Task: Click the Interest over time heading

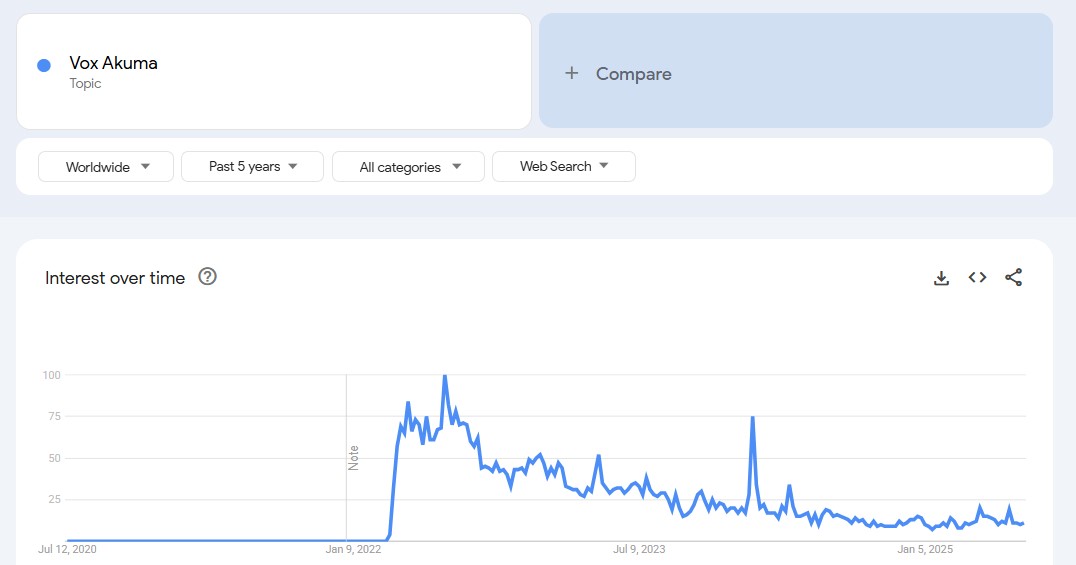Action: pos(115,278)
